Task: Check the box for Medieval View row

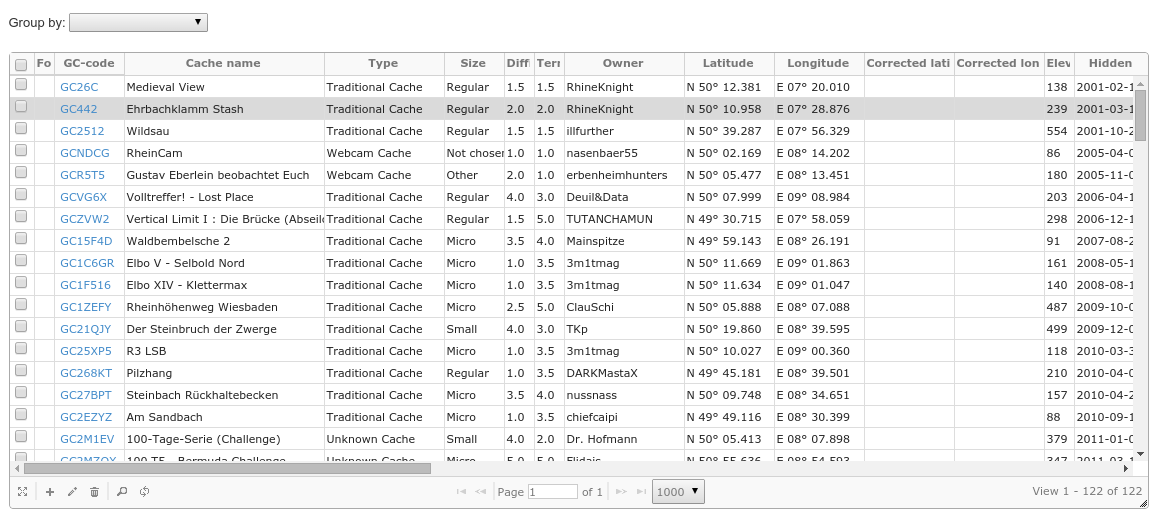Action: coord(21,87)
